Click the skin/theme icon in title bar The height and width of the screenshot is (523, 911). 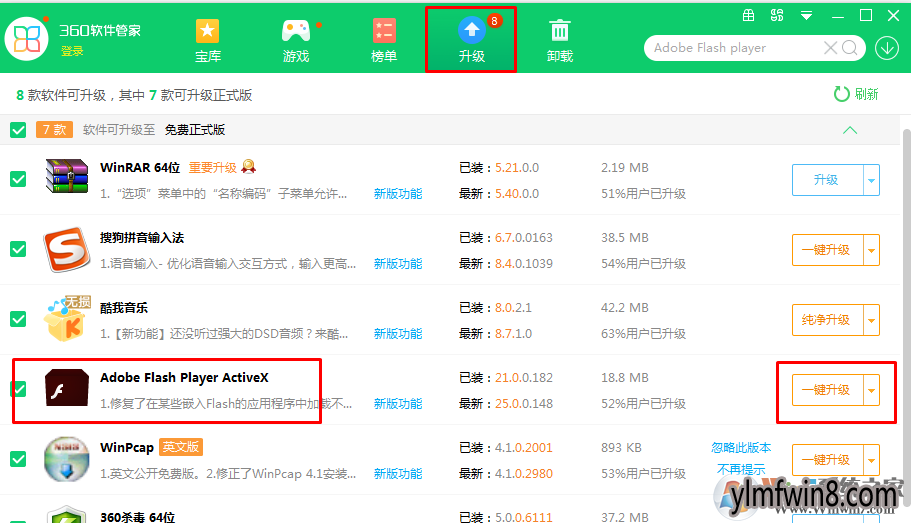pos(777,16)
